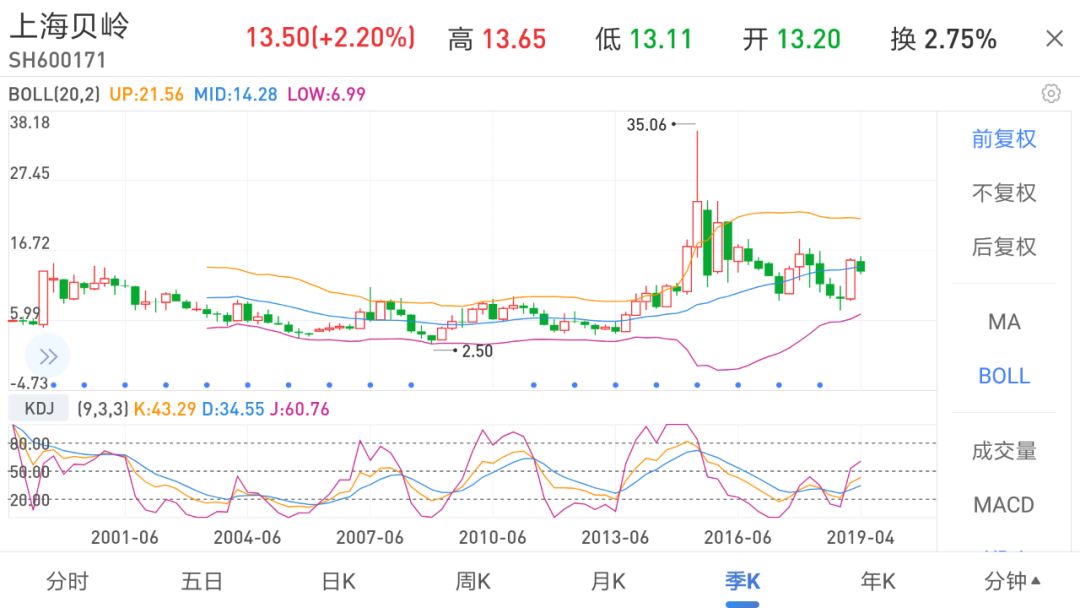Select 不复权 price adjustment
Image resolution: width=1080 pixels, height=608 pixels.
tap(1004, 193)
